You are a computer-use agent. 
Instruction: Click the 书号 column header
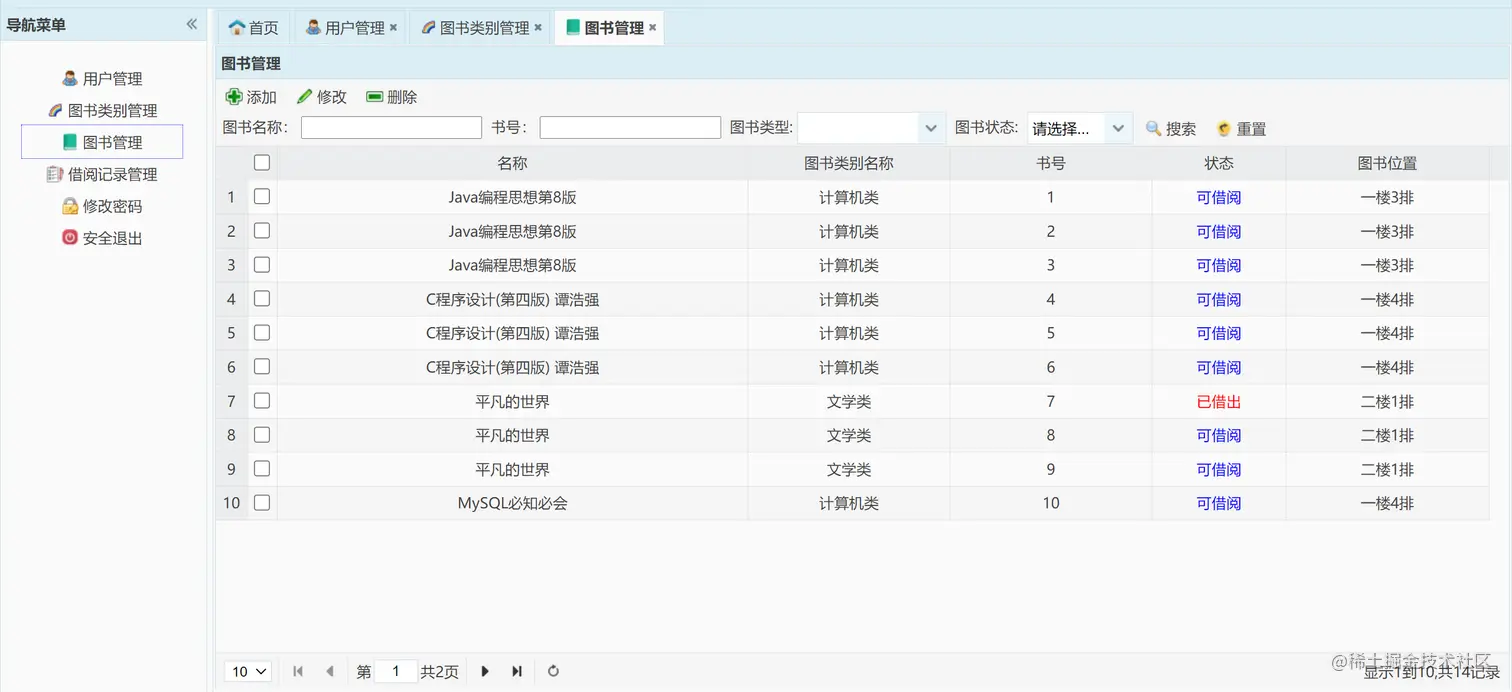point(1050,163)
